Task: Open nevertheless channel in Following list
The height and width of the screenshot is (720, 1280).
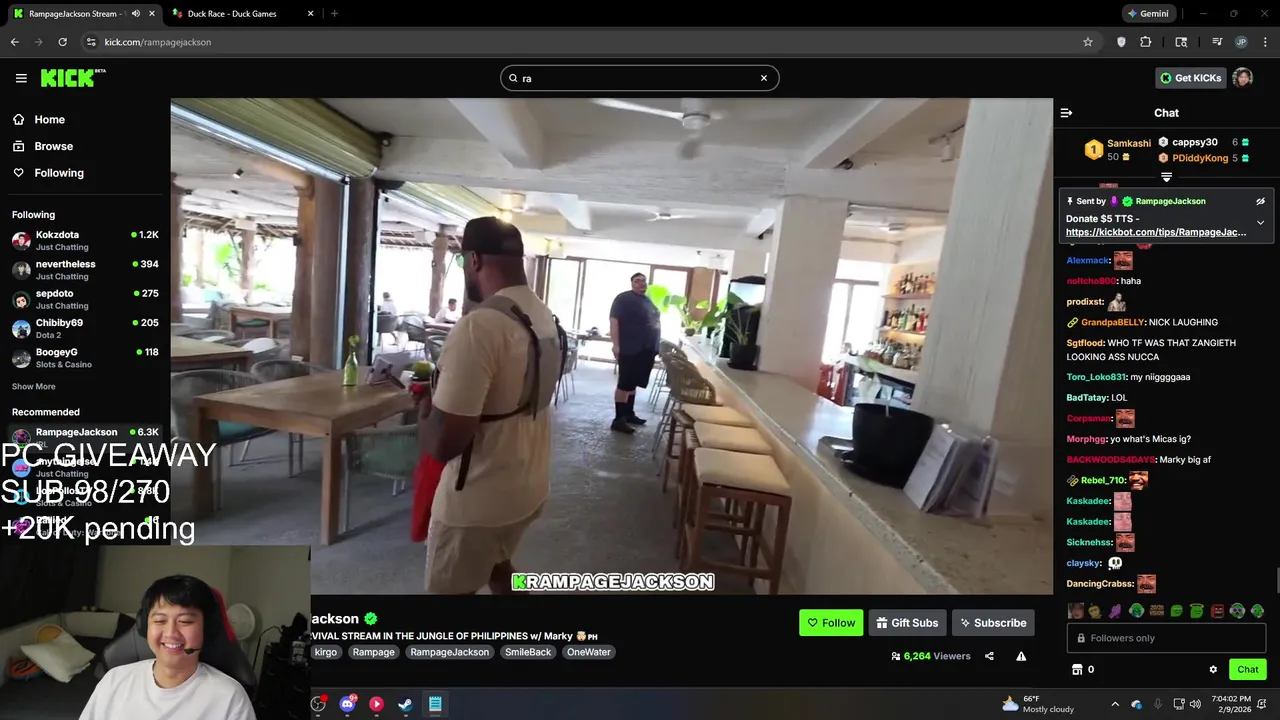Action: pos(85,270)
